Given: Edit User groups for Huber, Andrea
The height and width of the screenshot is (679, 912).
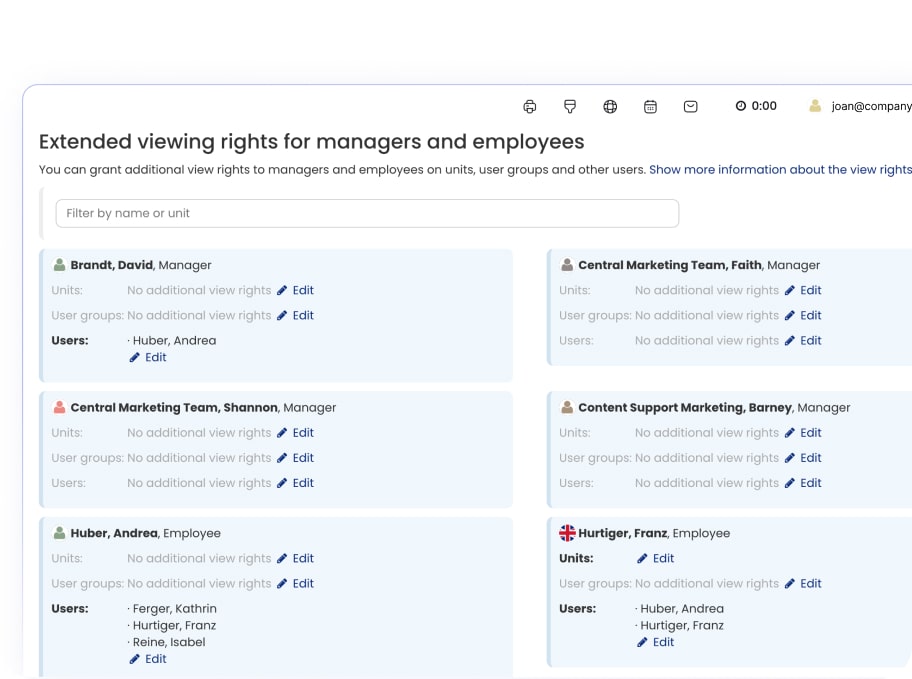Looking at the screenshot, I should (x=296, y=583).
